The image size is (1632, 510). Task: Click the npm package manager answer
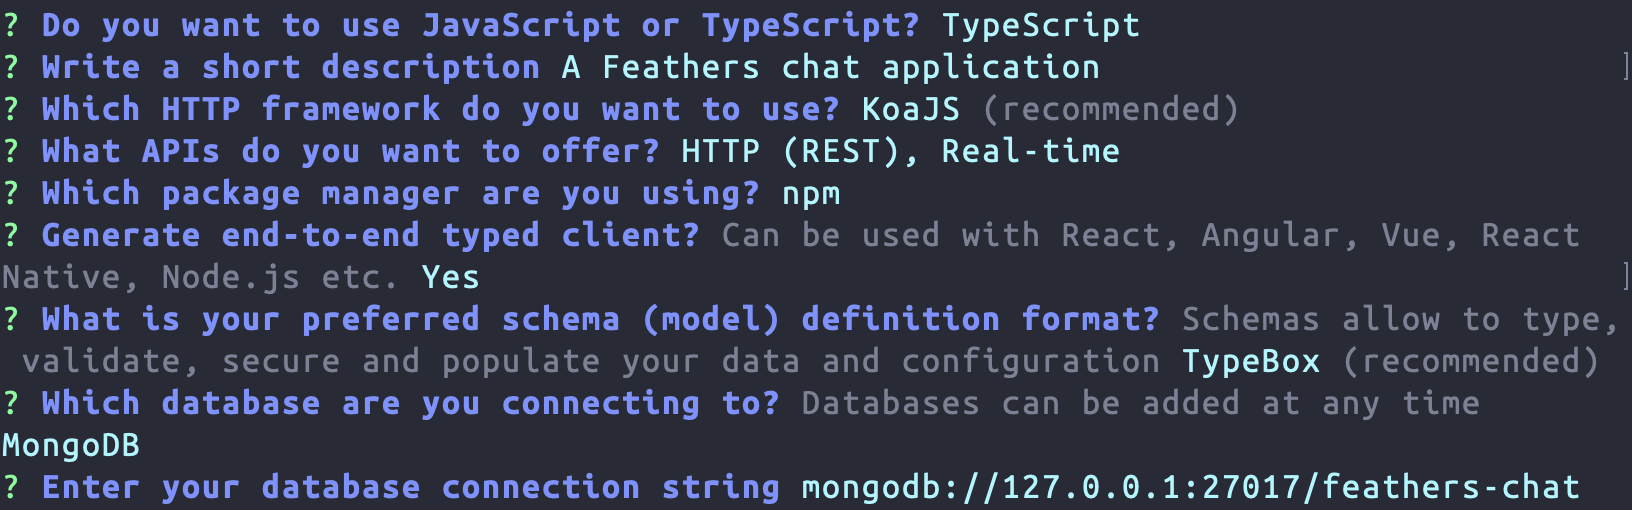coord(811,193)
